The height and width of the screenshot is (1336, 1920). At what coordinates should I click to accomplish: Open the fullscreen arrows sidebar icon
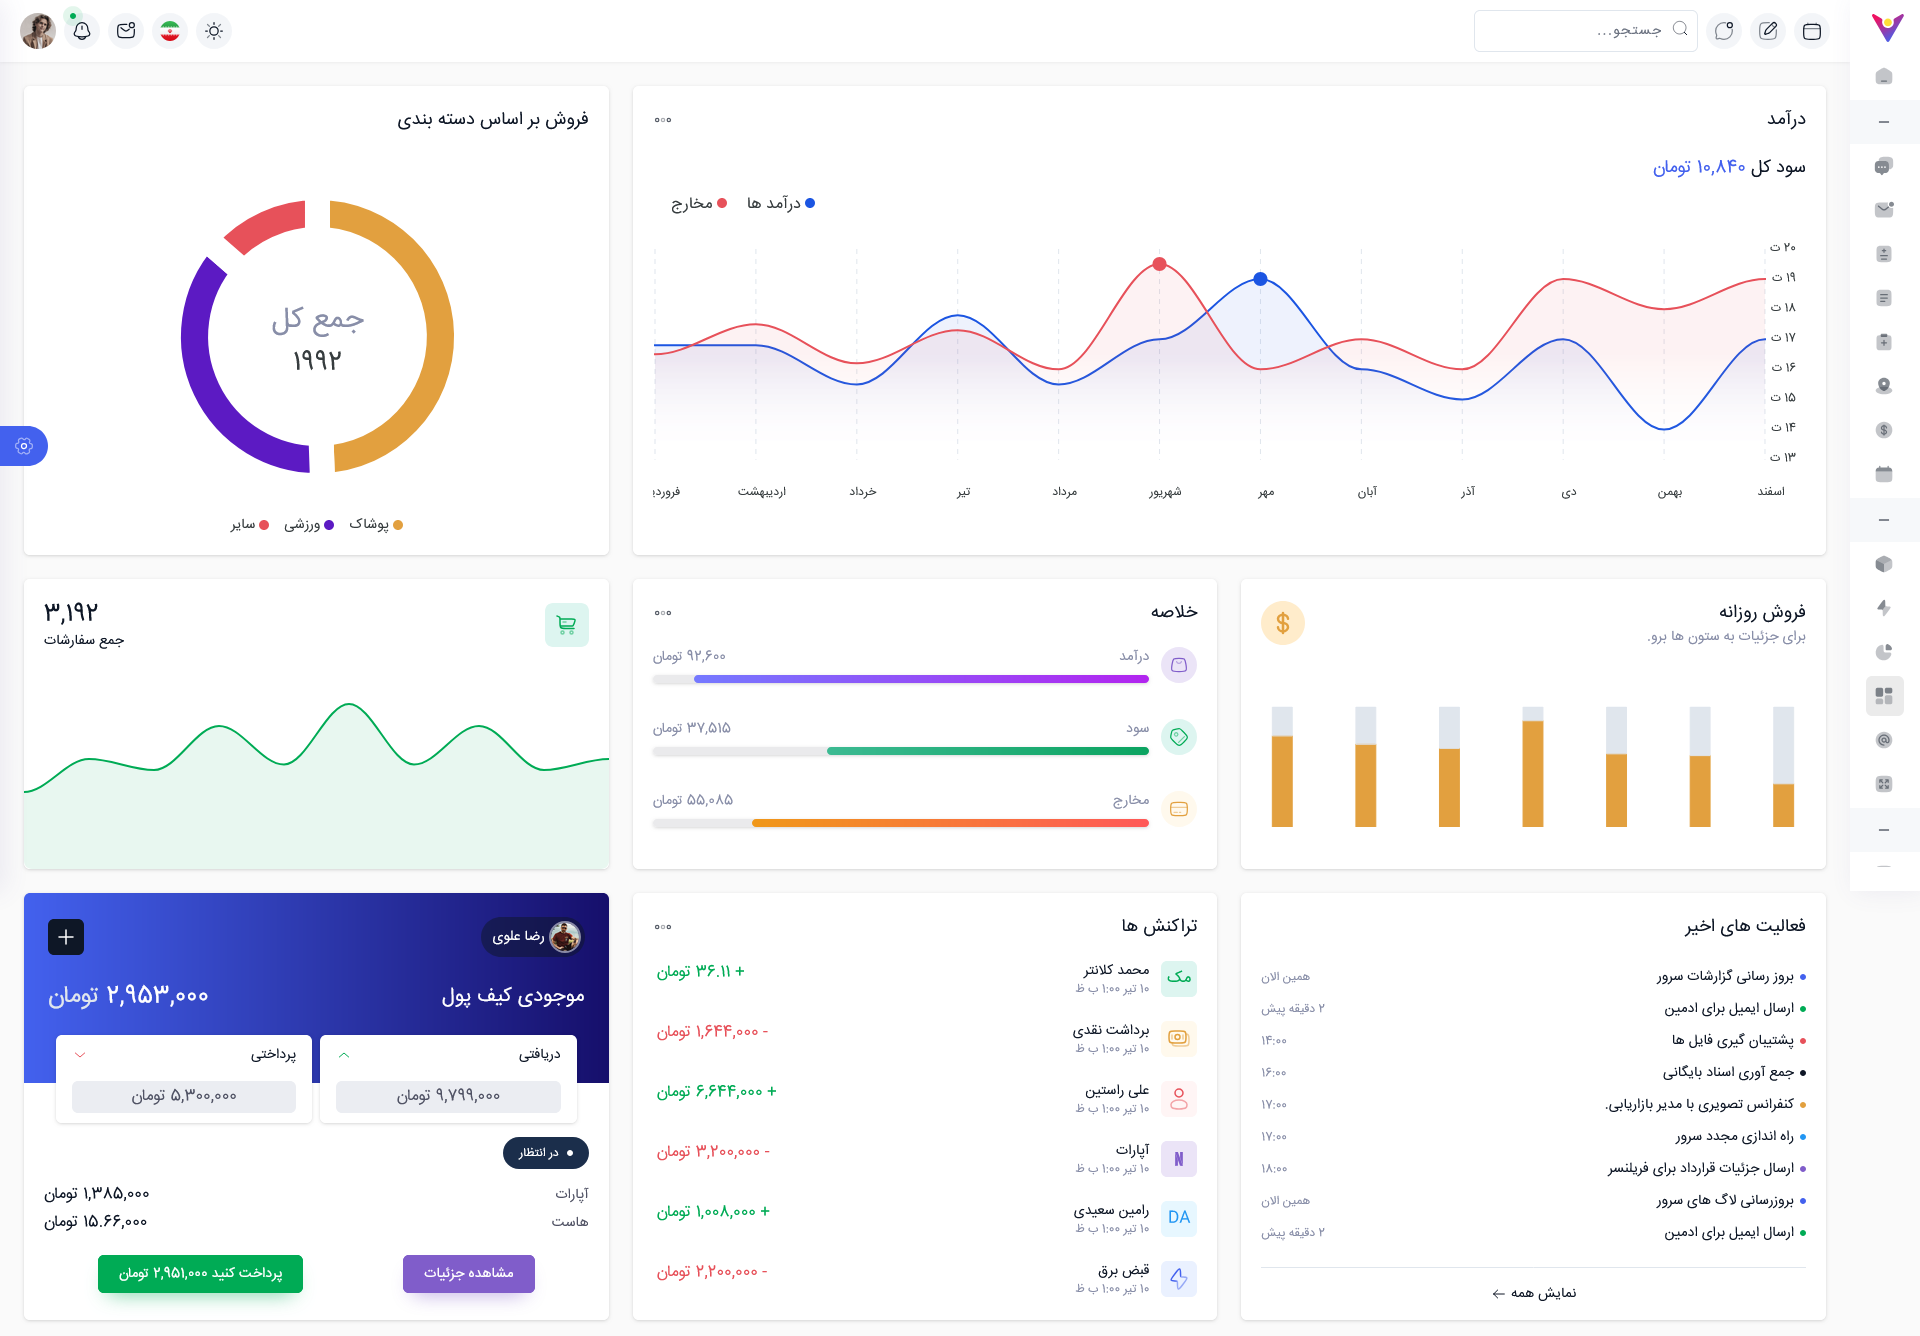click(x=1884, y=784)
